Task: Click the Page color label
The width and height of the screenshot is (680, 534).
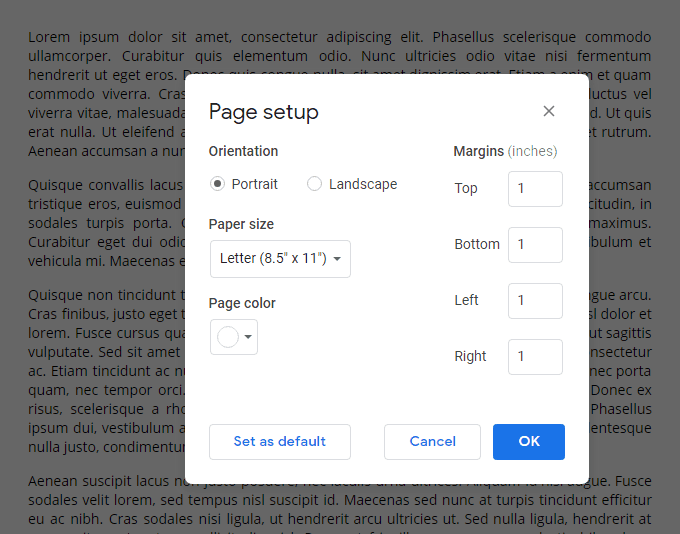Action: tap(242, 303)
